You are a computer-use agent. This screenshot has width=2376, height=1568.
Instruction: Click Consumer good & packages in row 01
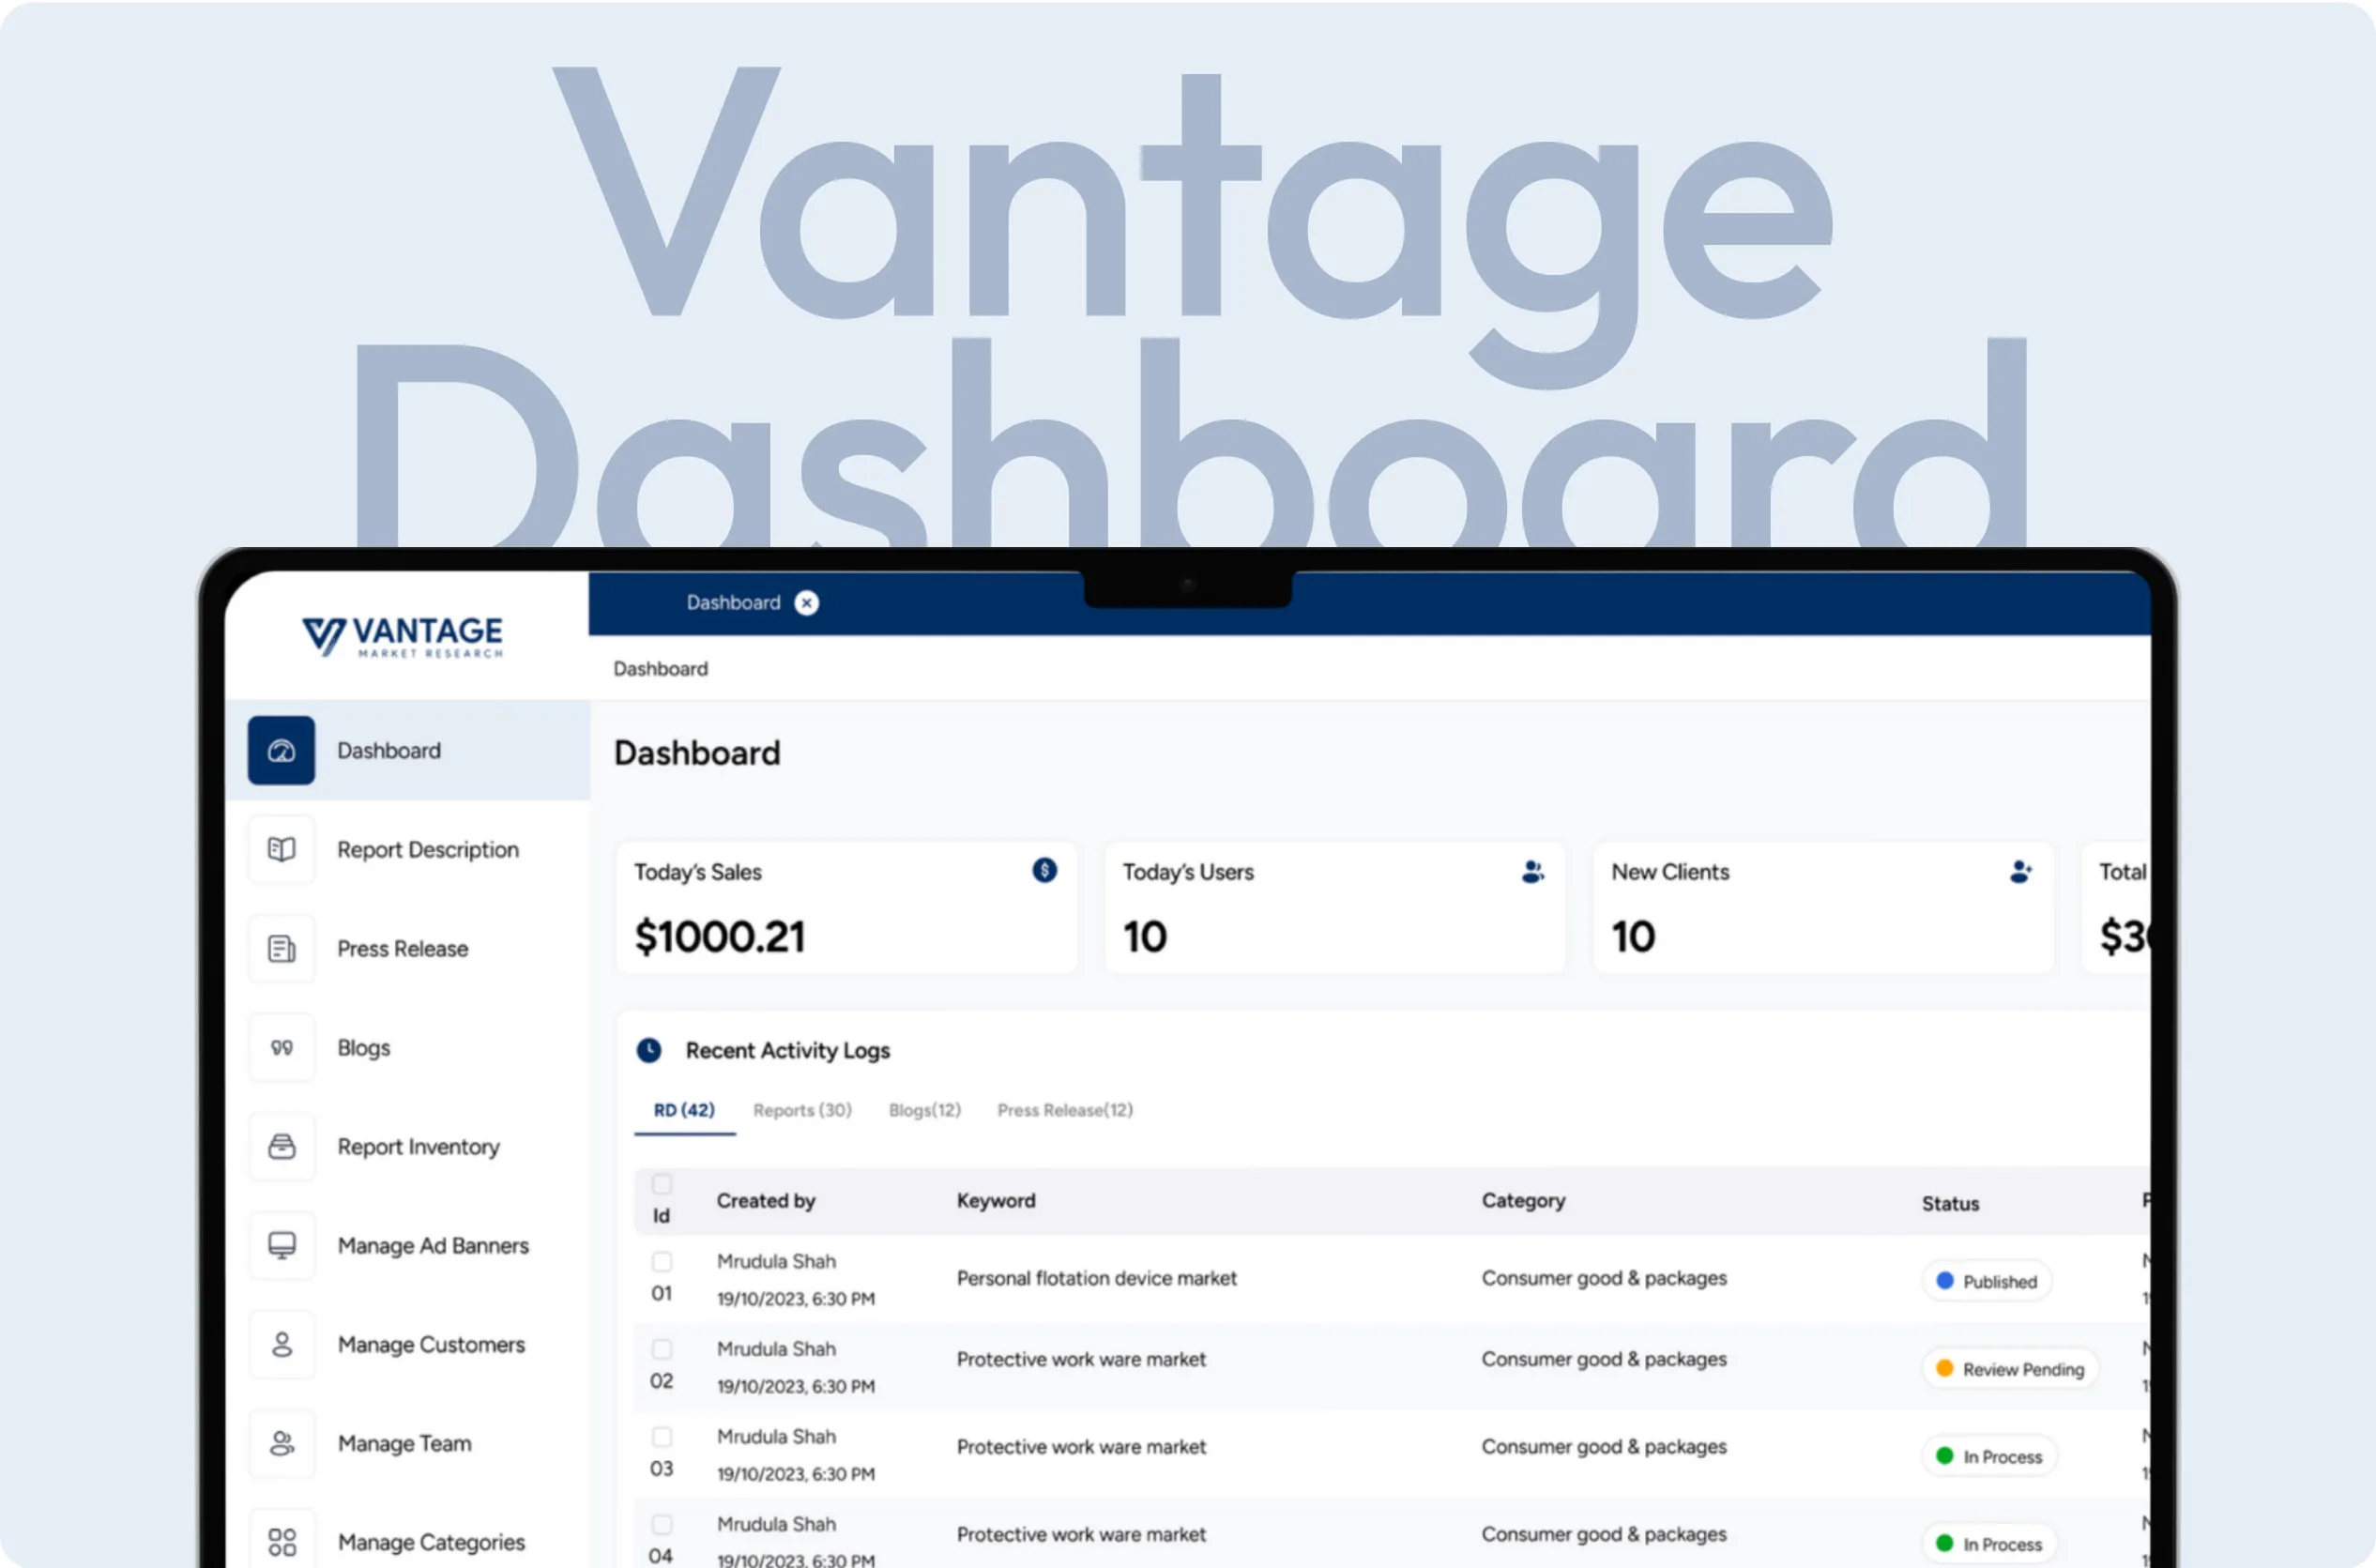pyautogui.click(x=1604, y=1278)
